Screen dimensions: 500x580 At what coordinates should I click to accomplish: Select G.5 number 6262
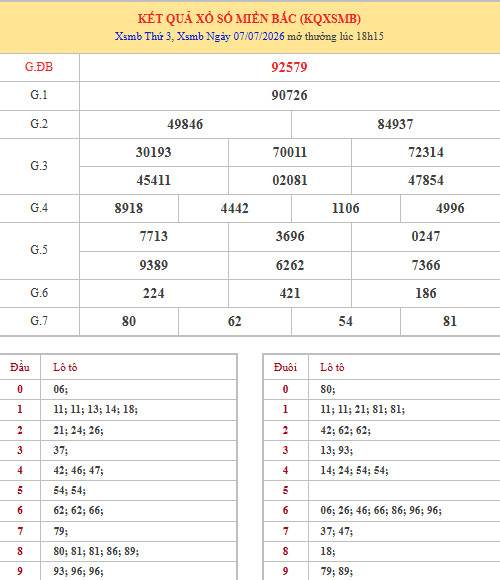(x=290, y=265)
